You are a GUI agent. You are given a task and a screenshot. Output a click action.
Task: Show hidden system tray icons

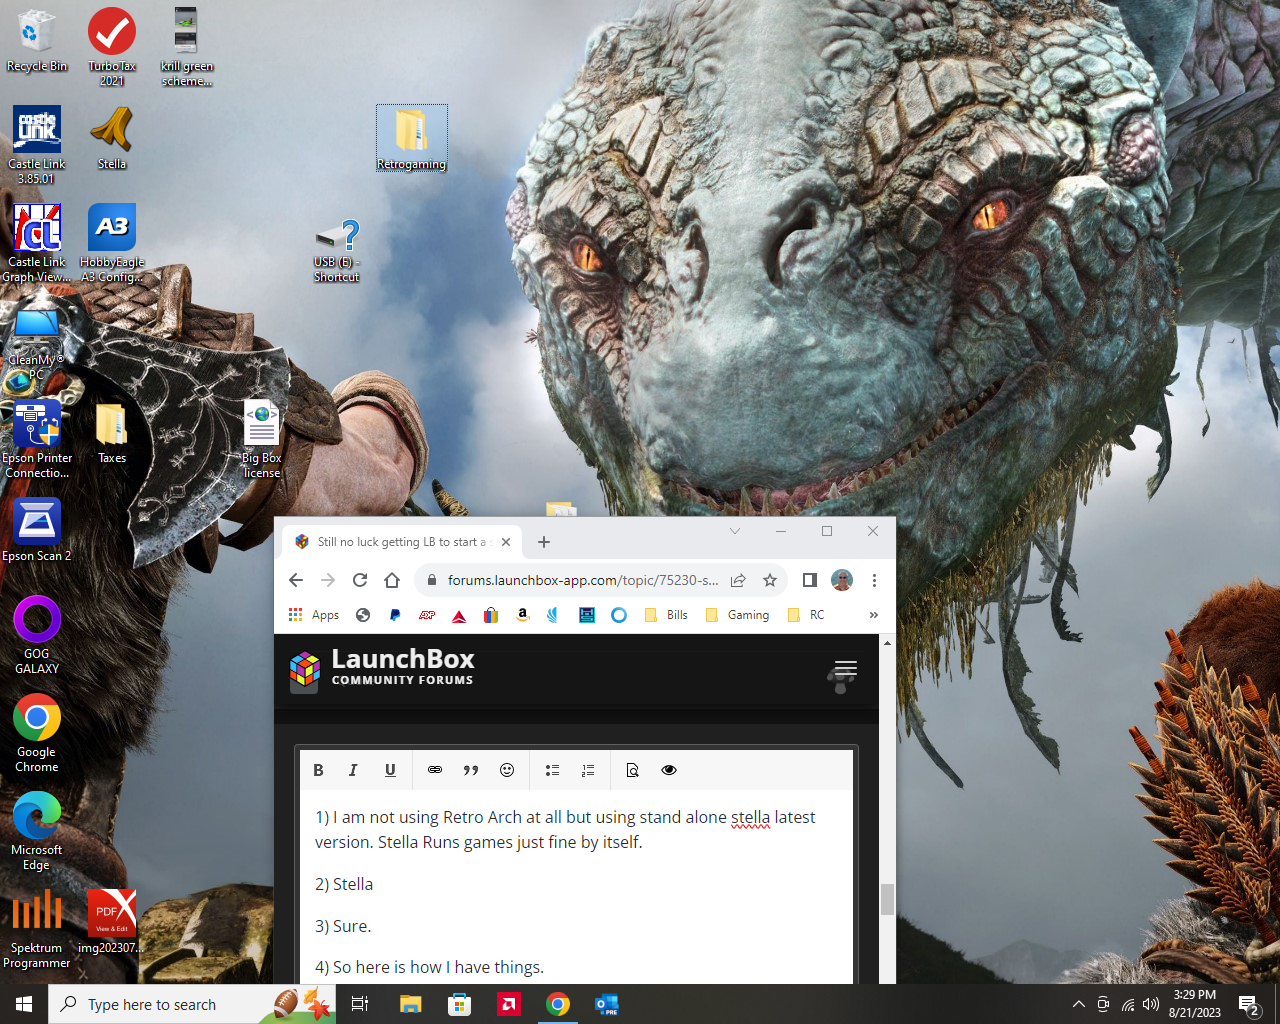(x=1078, y=1004)
